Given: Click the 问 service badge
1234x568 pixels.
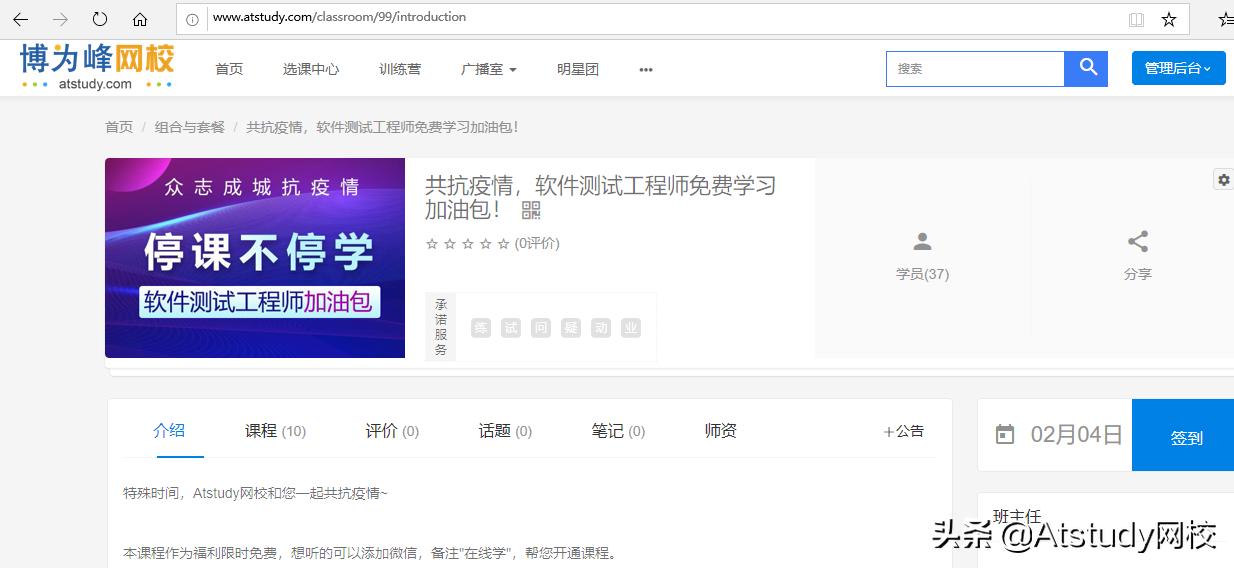Looking at the screenshot, I should [x=541, y=328].
